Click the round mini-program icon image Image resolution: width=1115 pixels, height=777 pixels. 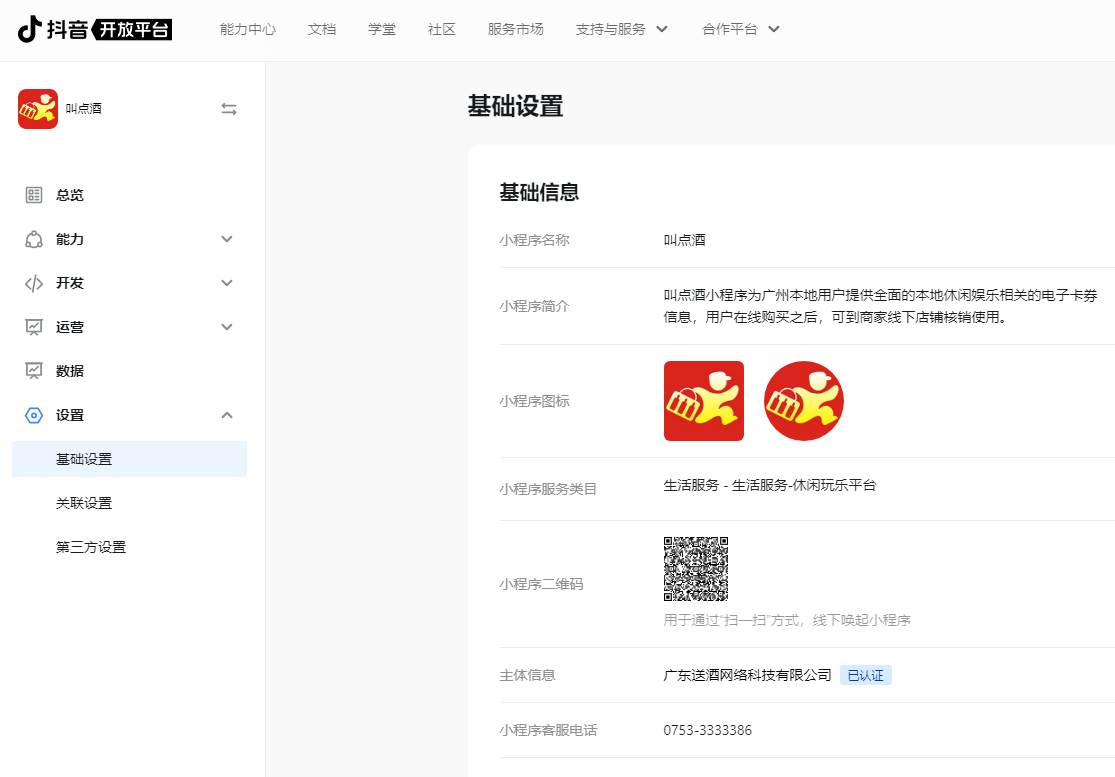coord(804,401)
